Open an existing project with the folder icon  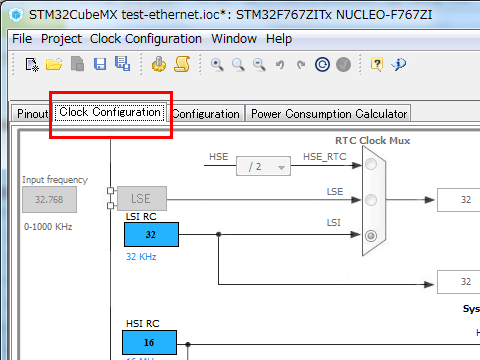(x=54, y=64)
